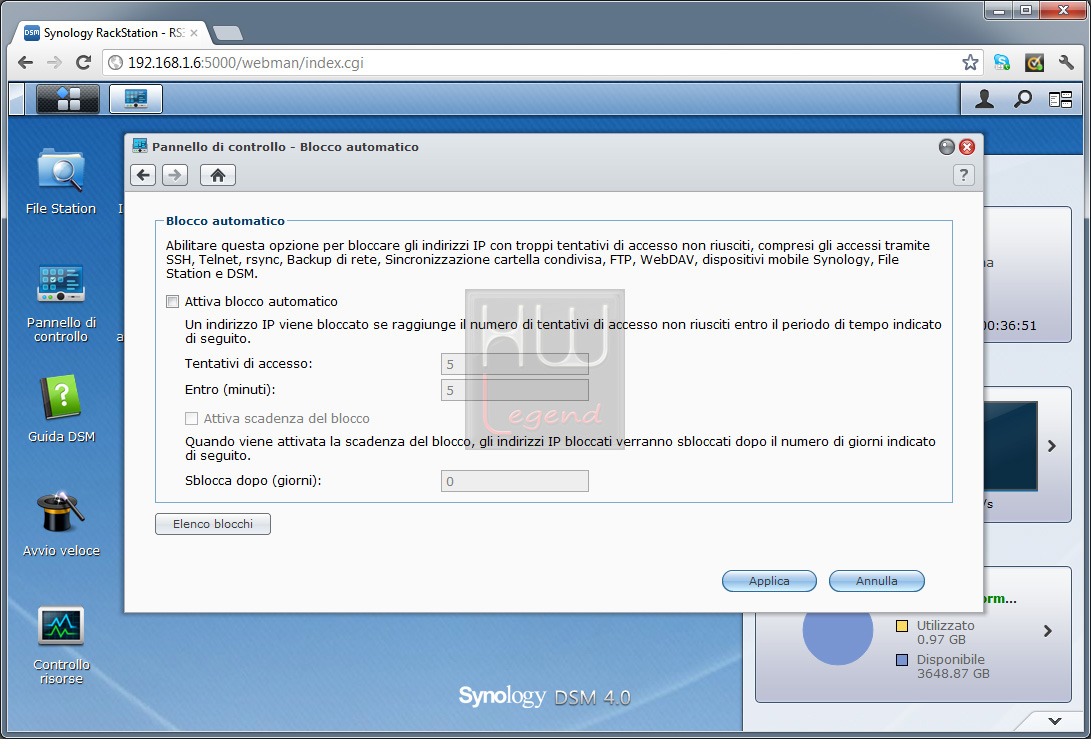Click the Applica button
1091x739 pixels.
point(770,581)
